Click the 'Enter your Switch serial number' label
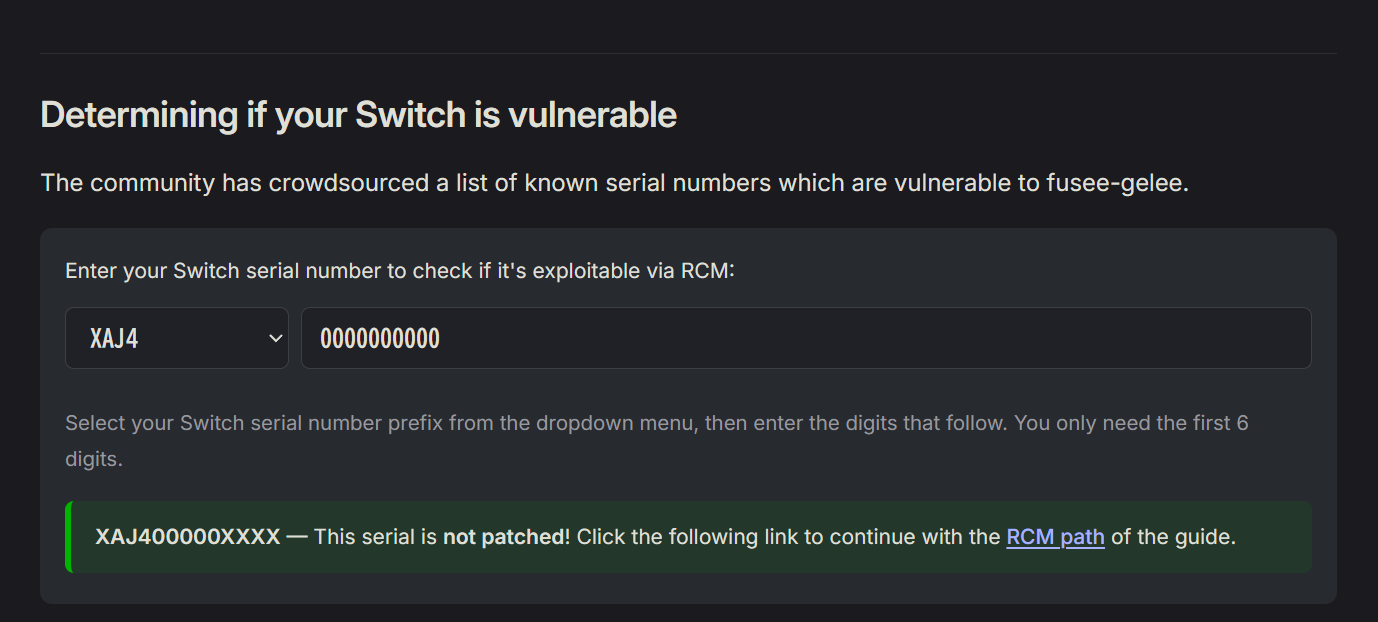This screenshot has width=1378, height=622. pyautogui.click(x=400, y=271)
